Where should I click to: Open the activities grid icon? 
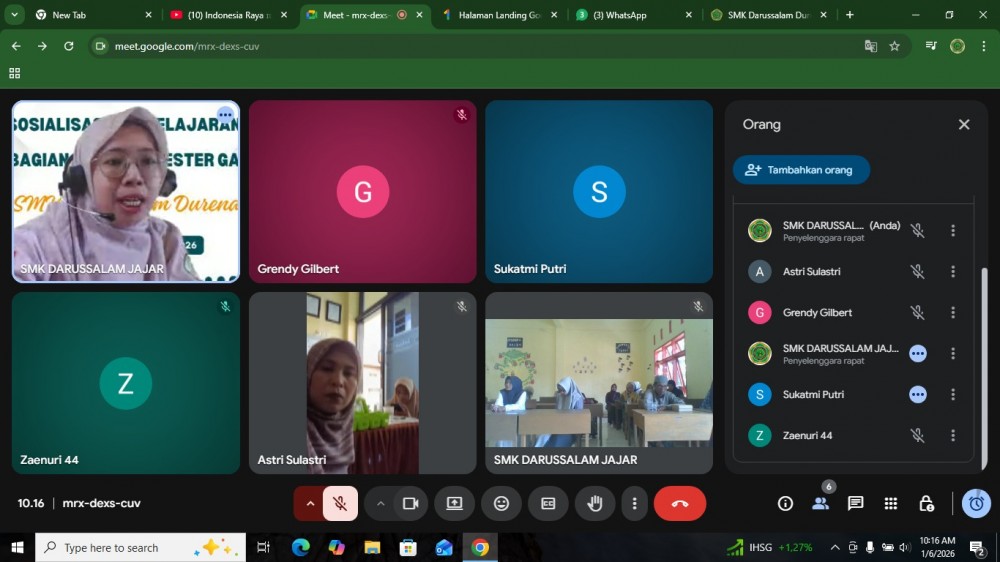pyautogui.click(x=891, y=504)
